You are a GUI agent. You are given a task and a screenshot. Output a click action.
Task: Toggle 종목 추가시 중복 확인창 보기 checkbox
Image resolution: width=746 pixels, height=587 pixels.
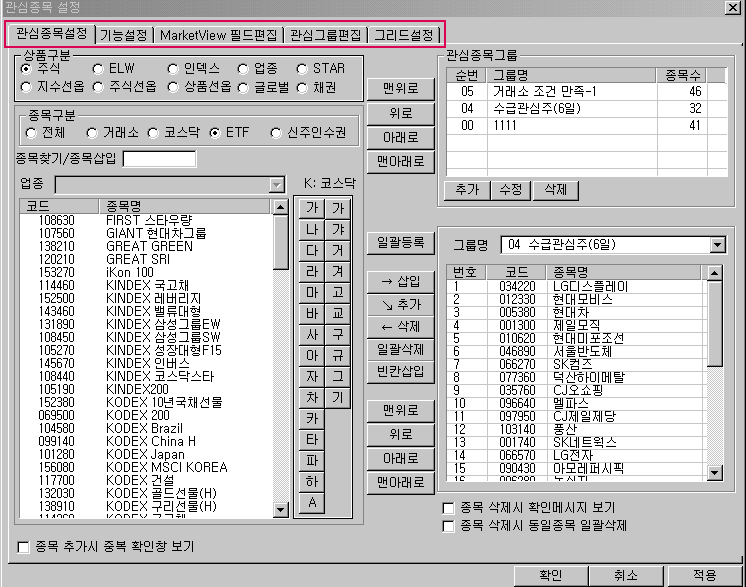[23, 547]
